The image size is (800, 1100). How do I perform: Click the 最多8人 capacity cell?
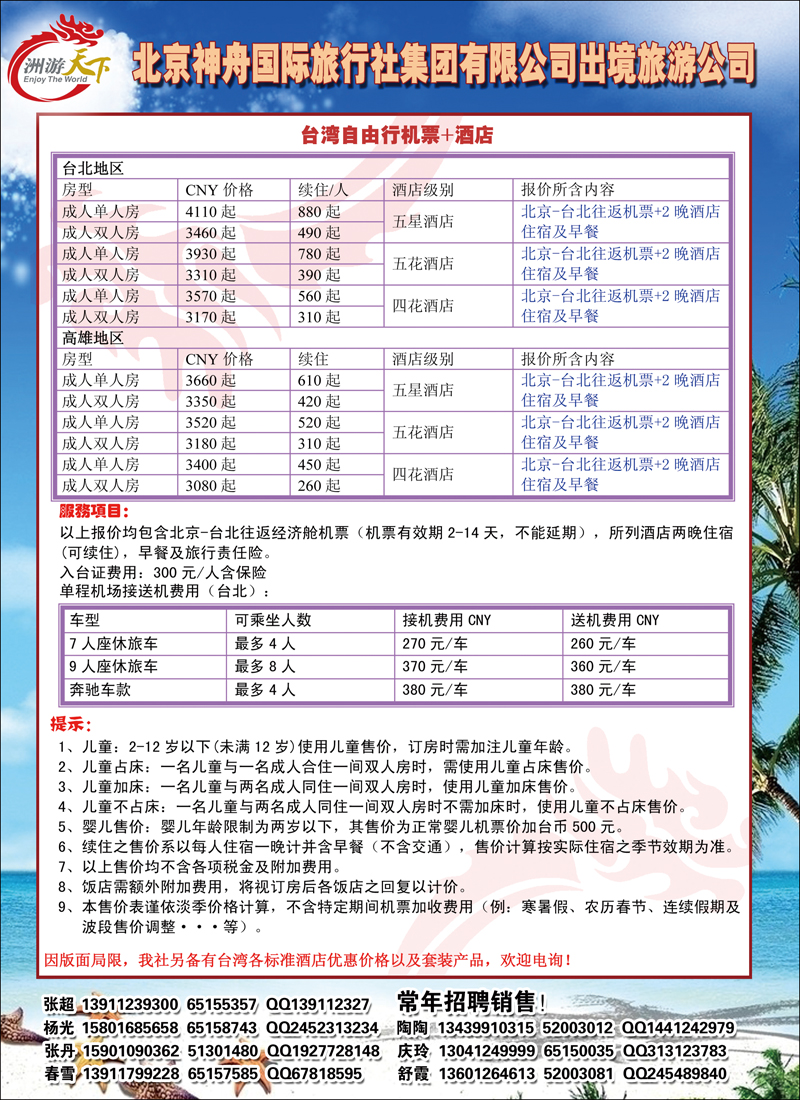(x=265, y=666)
